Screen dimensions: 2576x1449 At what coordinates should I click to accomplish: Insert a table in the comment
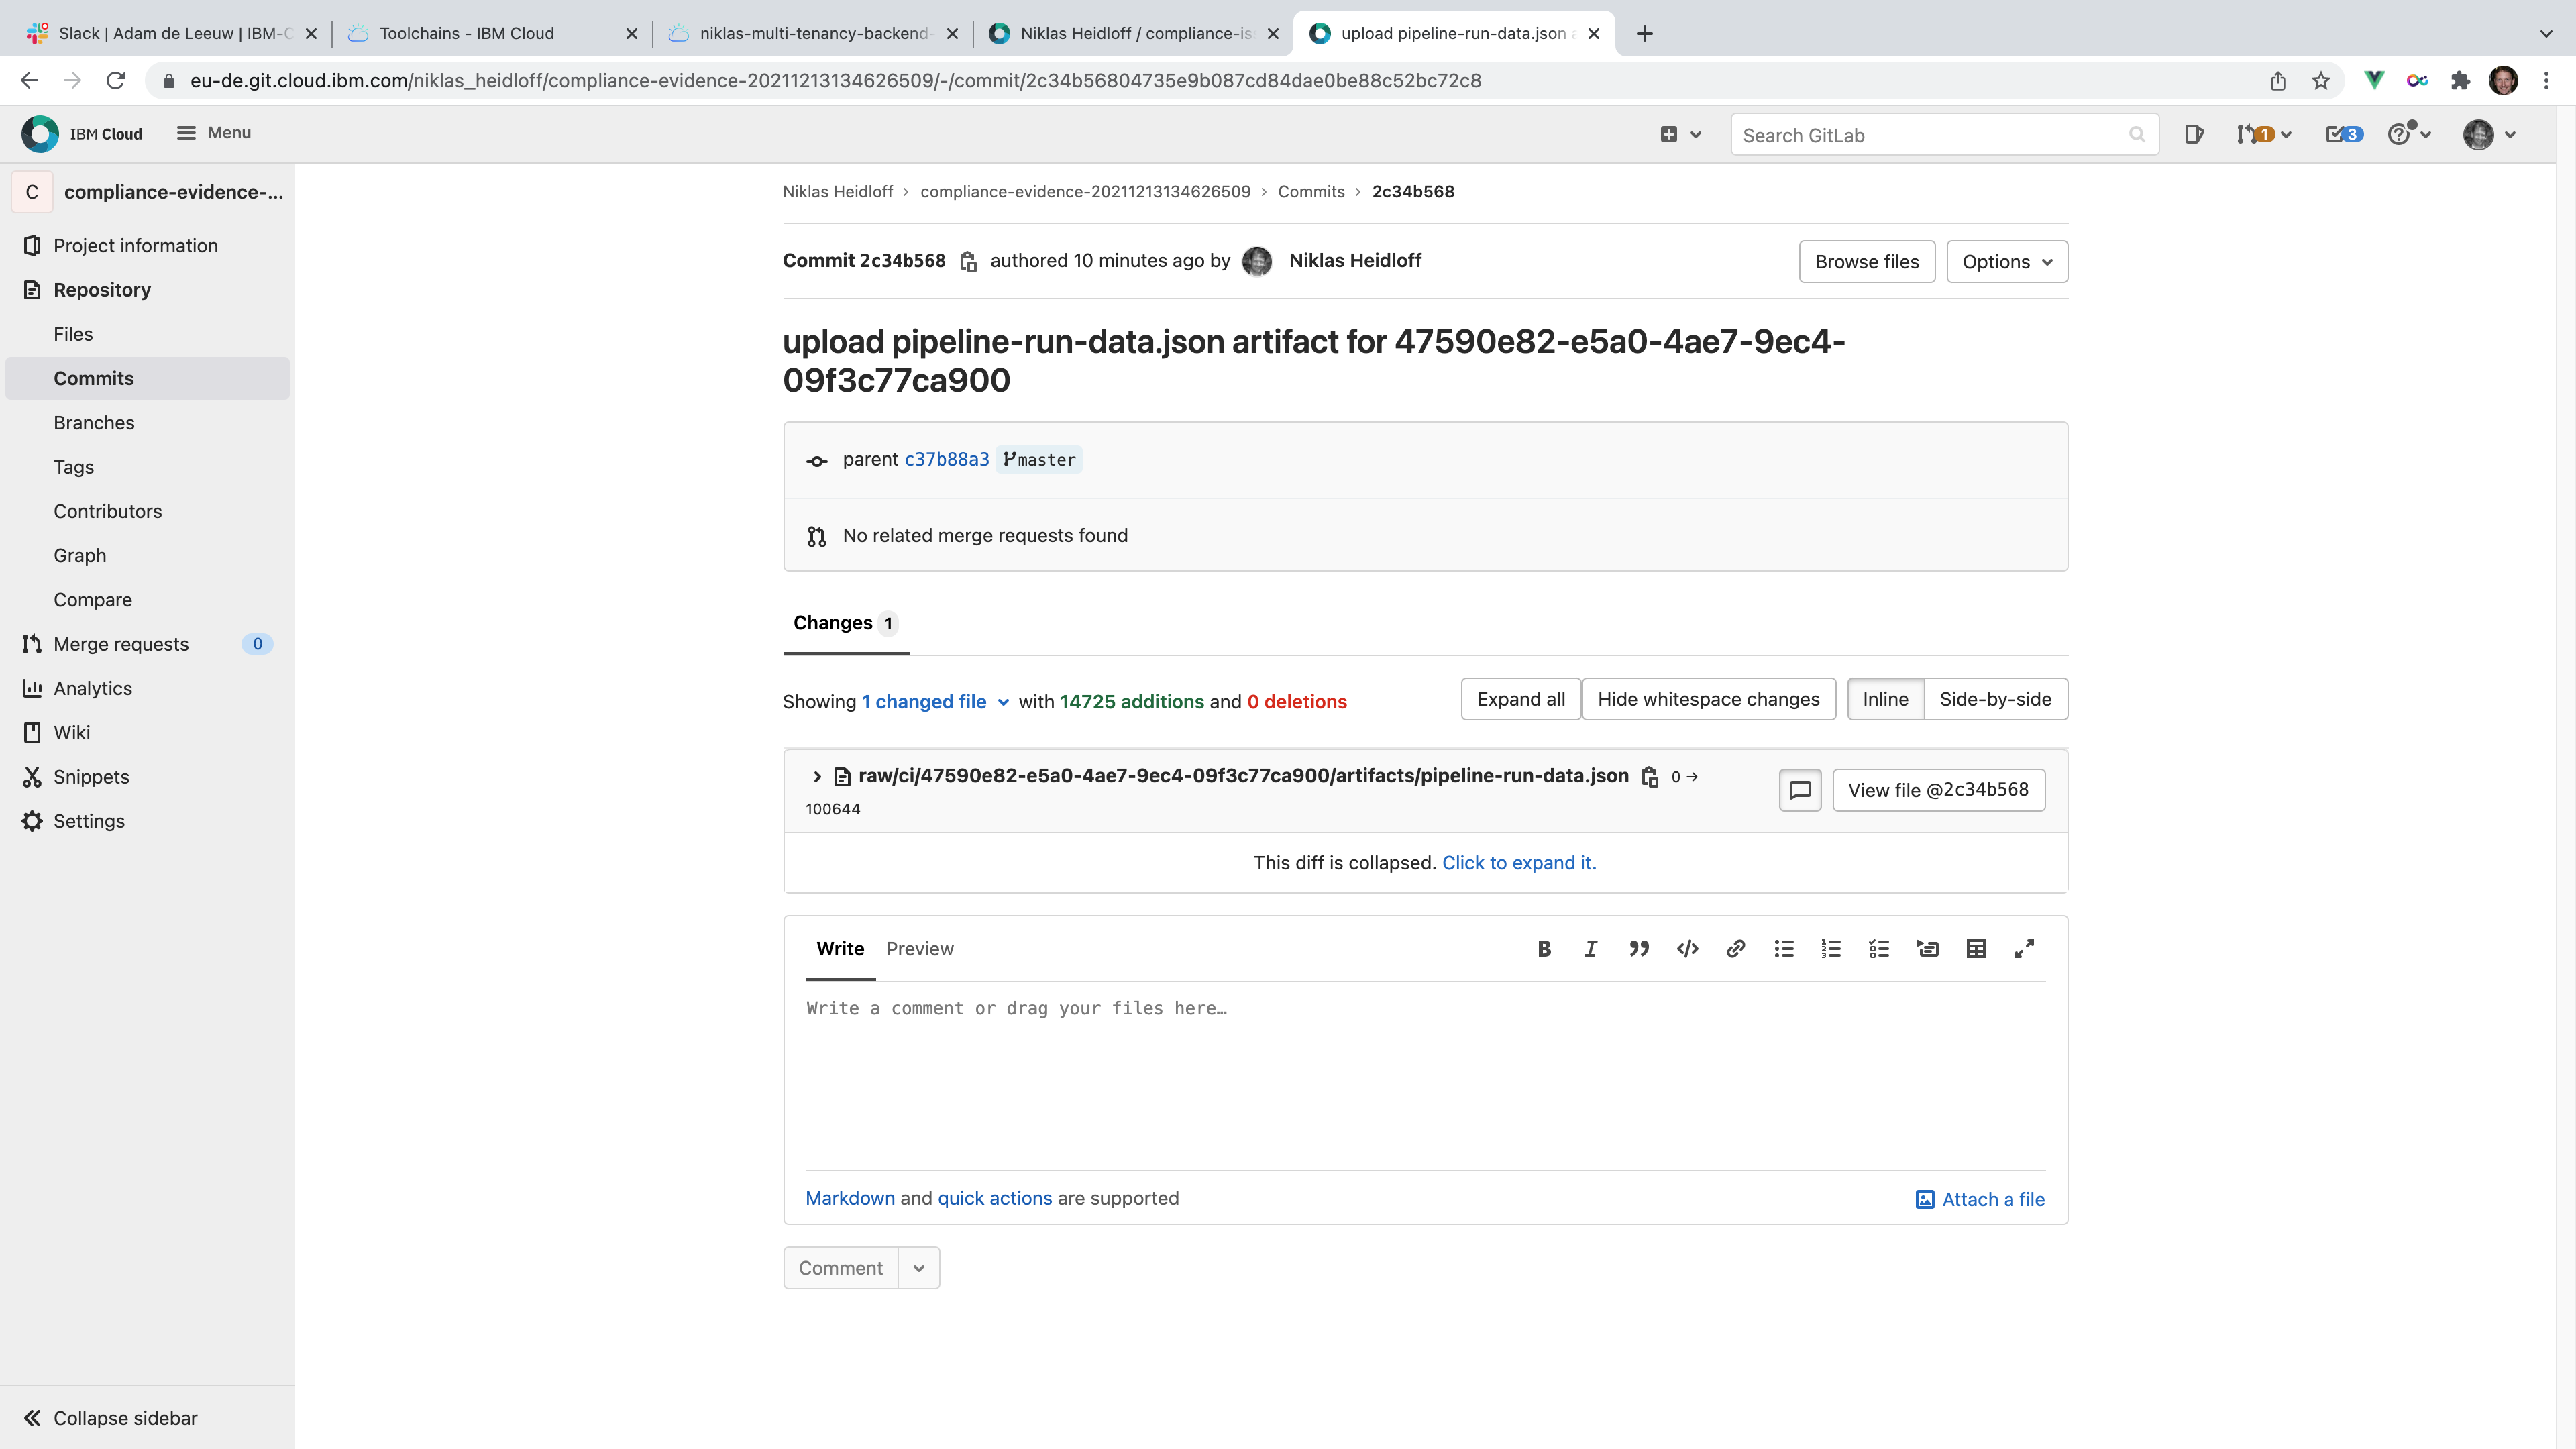1976,949
